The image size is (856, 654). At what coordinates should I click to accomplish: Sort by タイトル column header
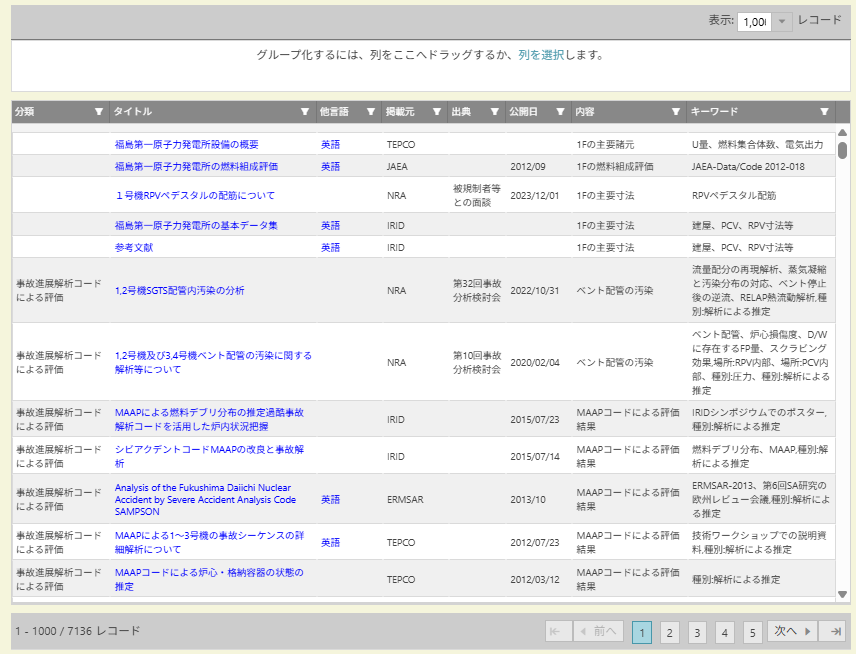tap(133, 111)
